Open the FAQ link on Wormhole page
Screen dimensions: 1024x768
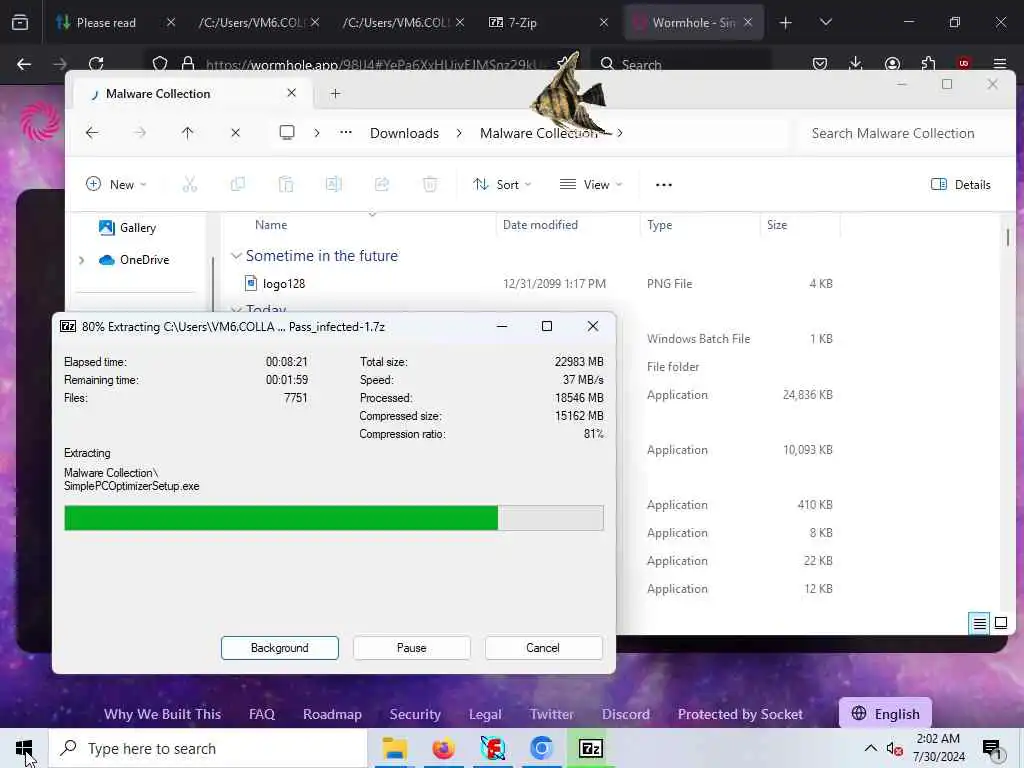tap(262, 714)
